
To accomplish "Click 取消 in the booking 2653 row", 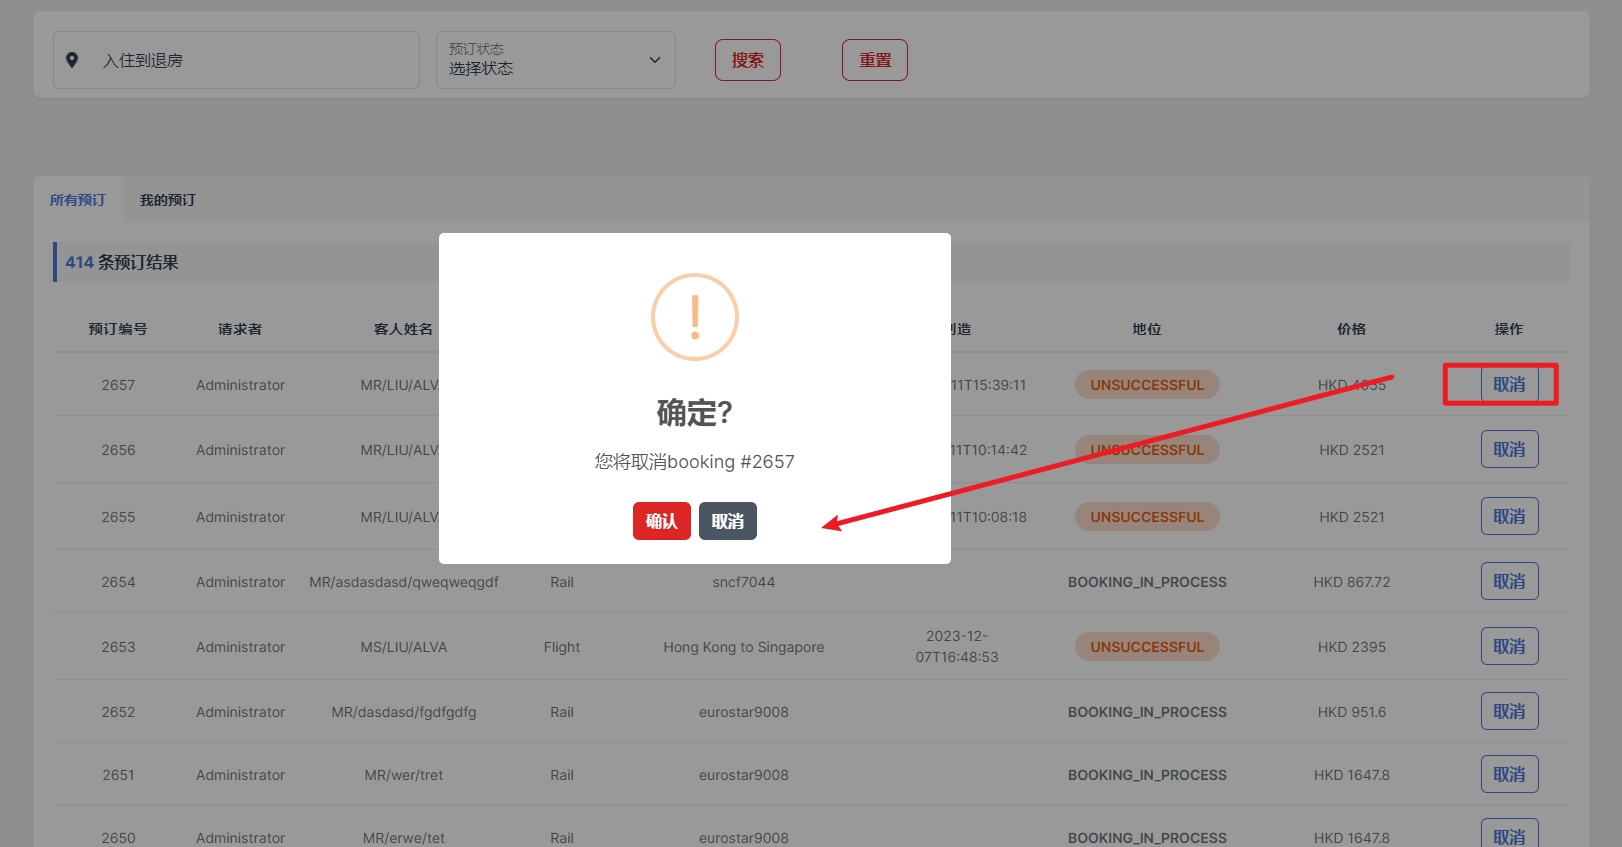I will (x=1509, y=647).
